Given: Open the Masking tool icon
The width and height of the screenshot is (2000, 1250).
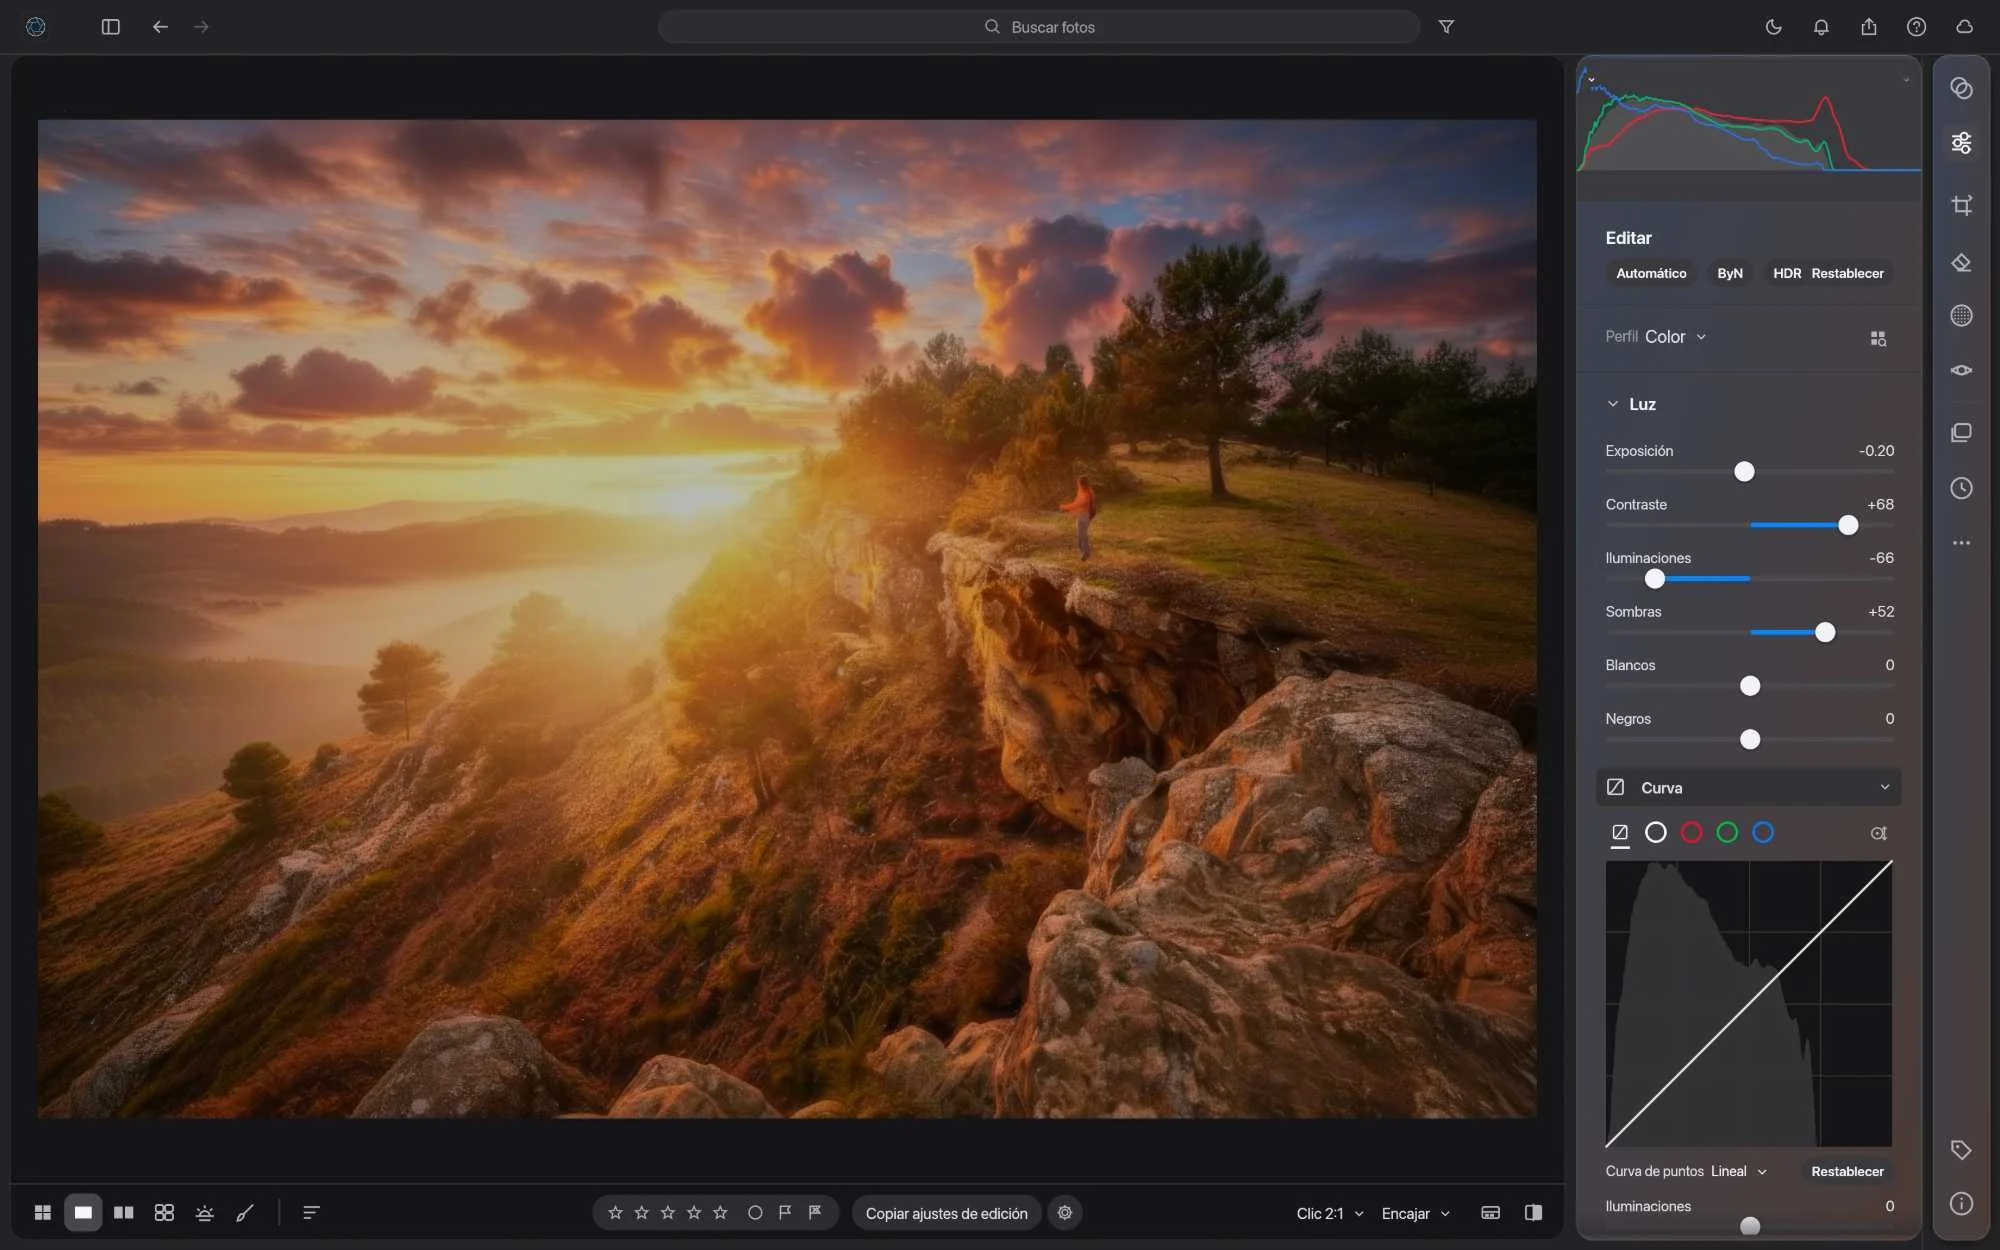Looking at the screenshot, I should 1961,316.
